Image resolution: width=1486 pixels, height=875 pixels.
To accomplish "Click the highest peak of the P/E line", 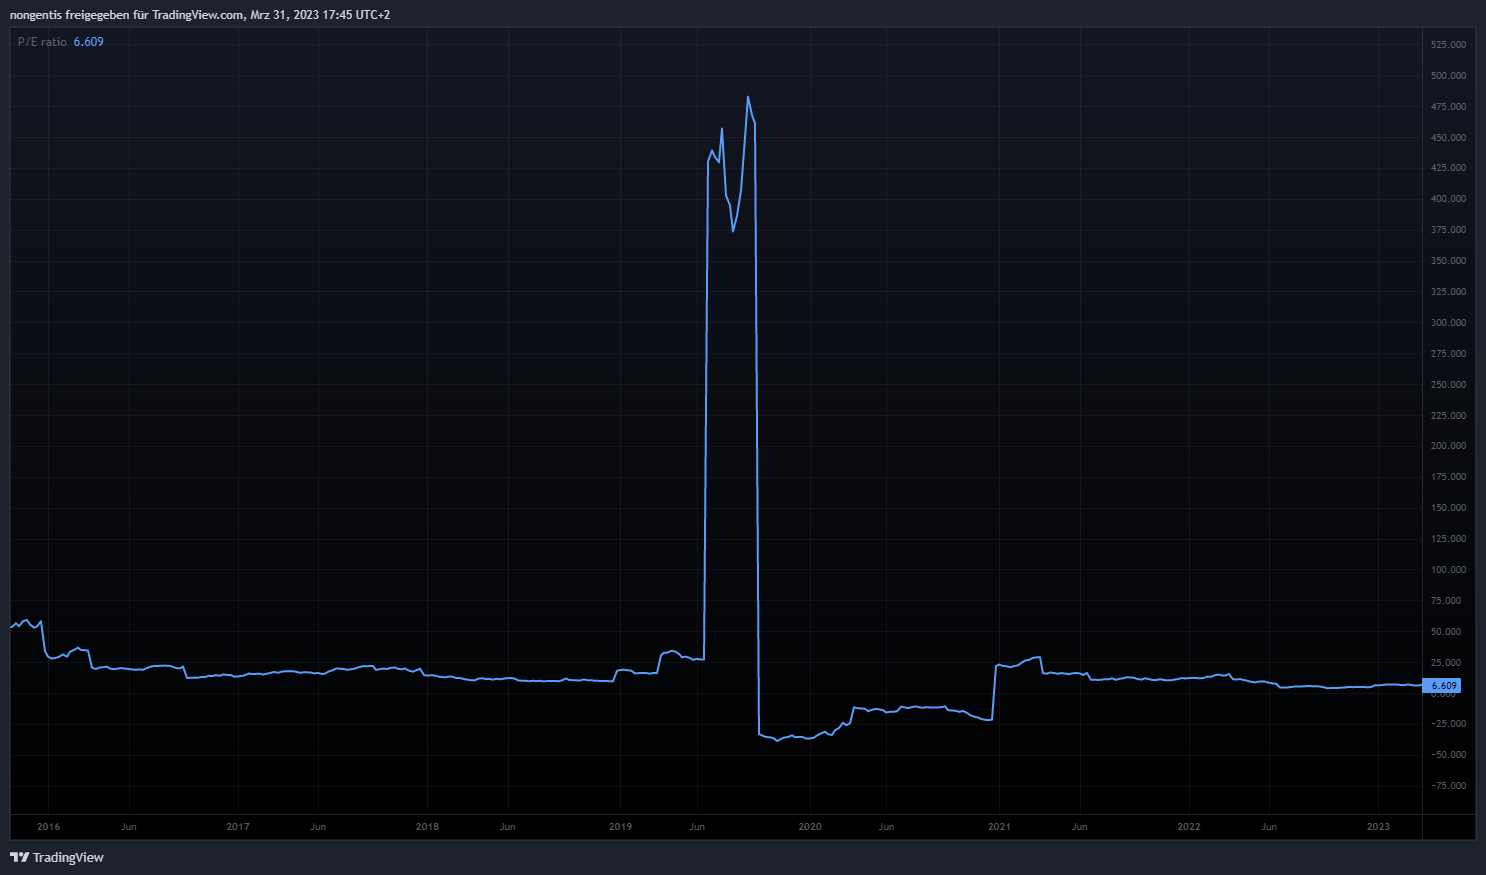I will click(x=748, y=97).
